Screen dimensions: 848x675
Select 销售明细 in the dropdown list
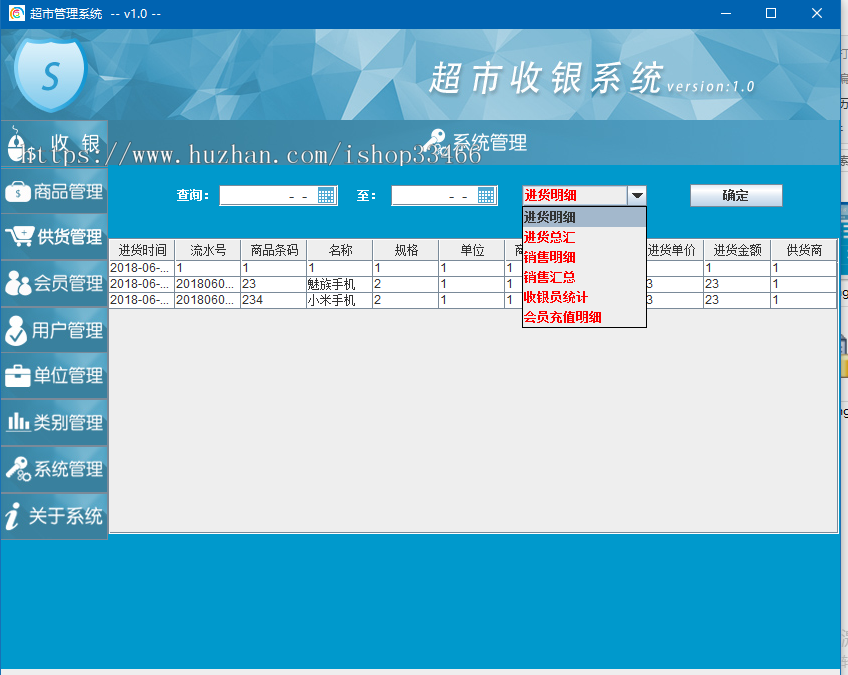(x=584, y=257)
